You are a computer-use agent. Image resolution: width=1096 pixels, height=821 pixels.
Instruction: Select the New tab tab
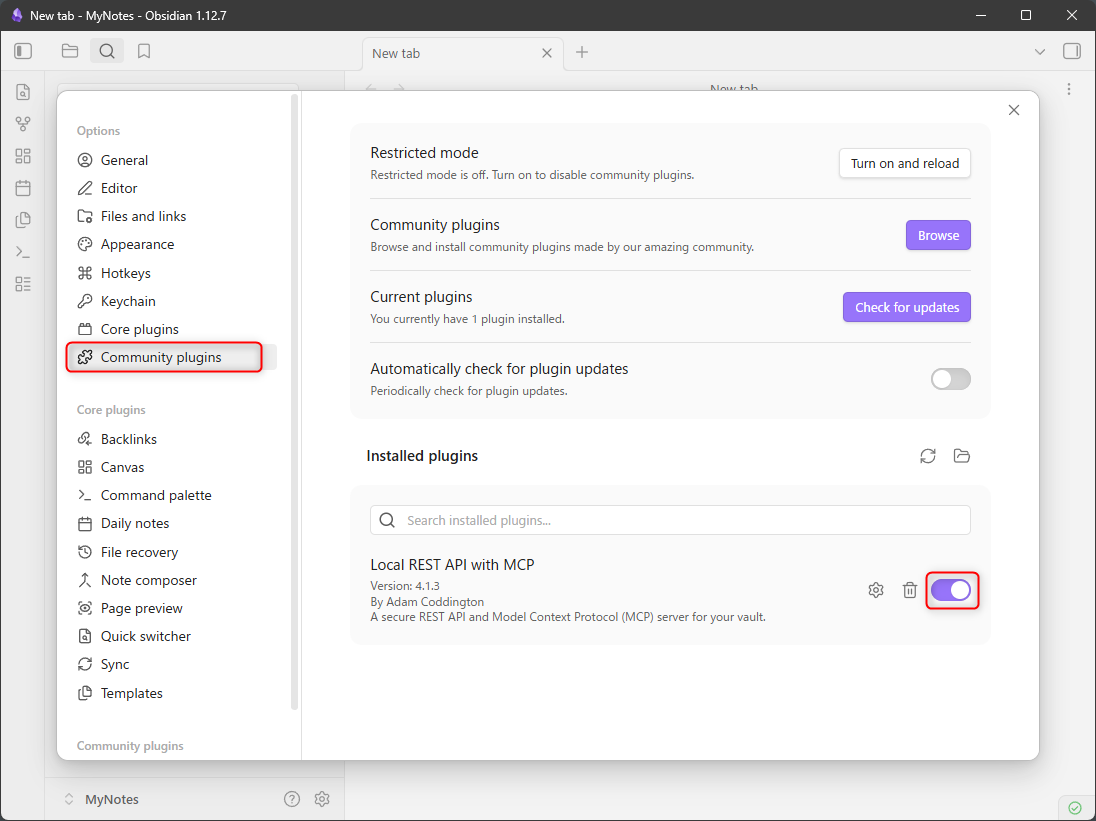[x=463, y=53]
